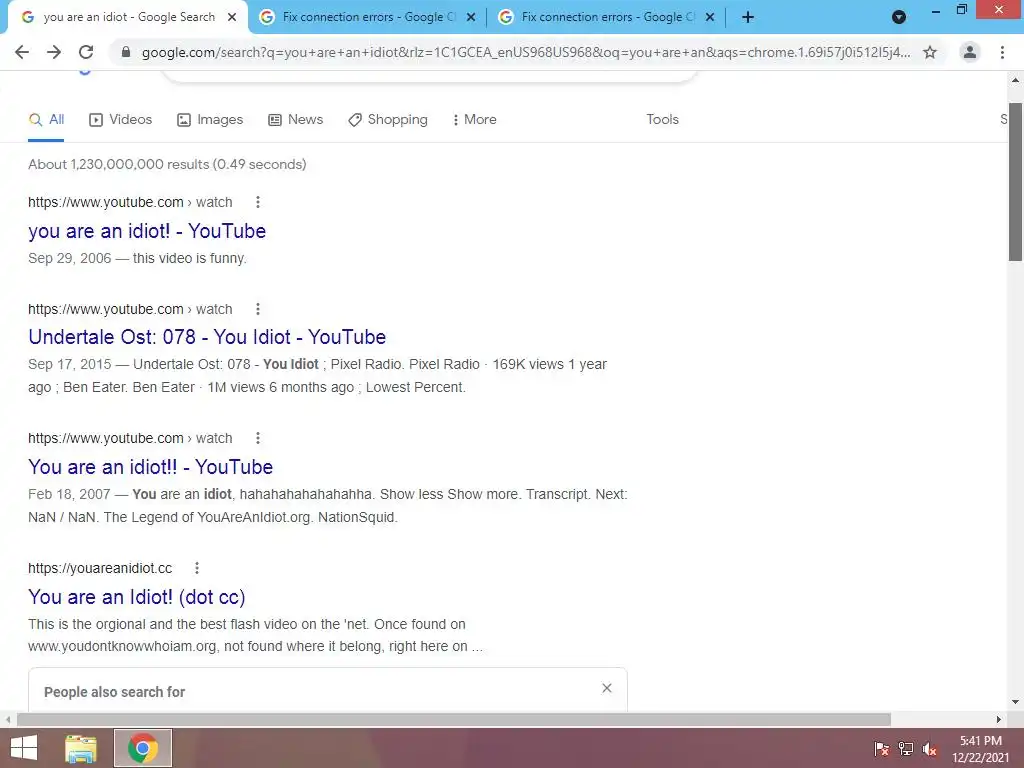The width and height of the screenshot is (1024, 768).
Task: Close first Fix connection errors tab
Action: pyautogui.click(x=471, y=18)
